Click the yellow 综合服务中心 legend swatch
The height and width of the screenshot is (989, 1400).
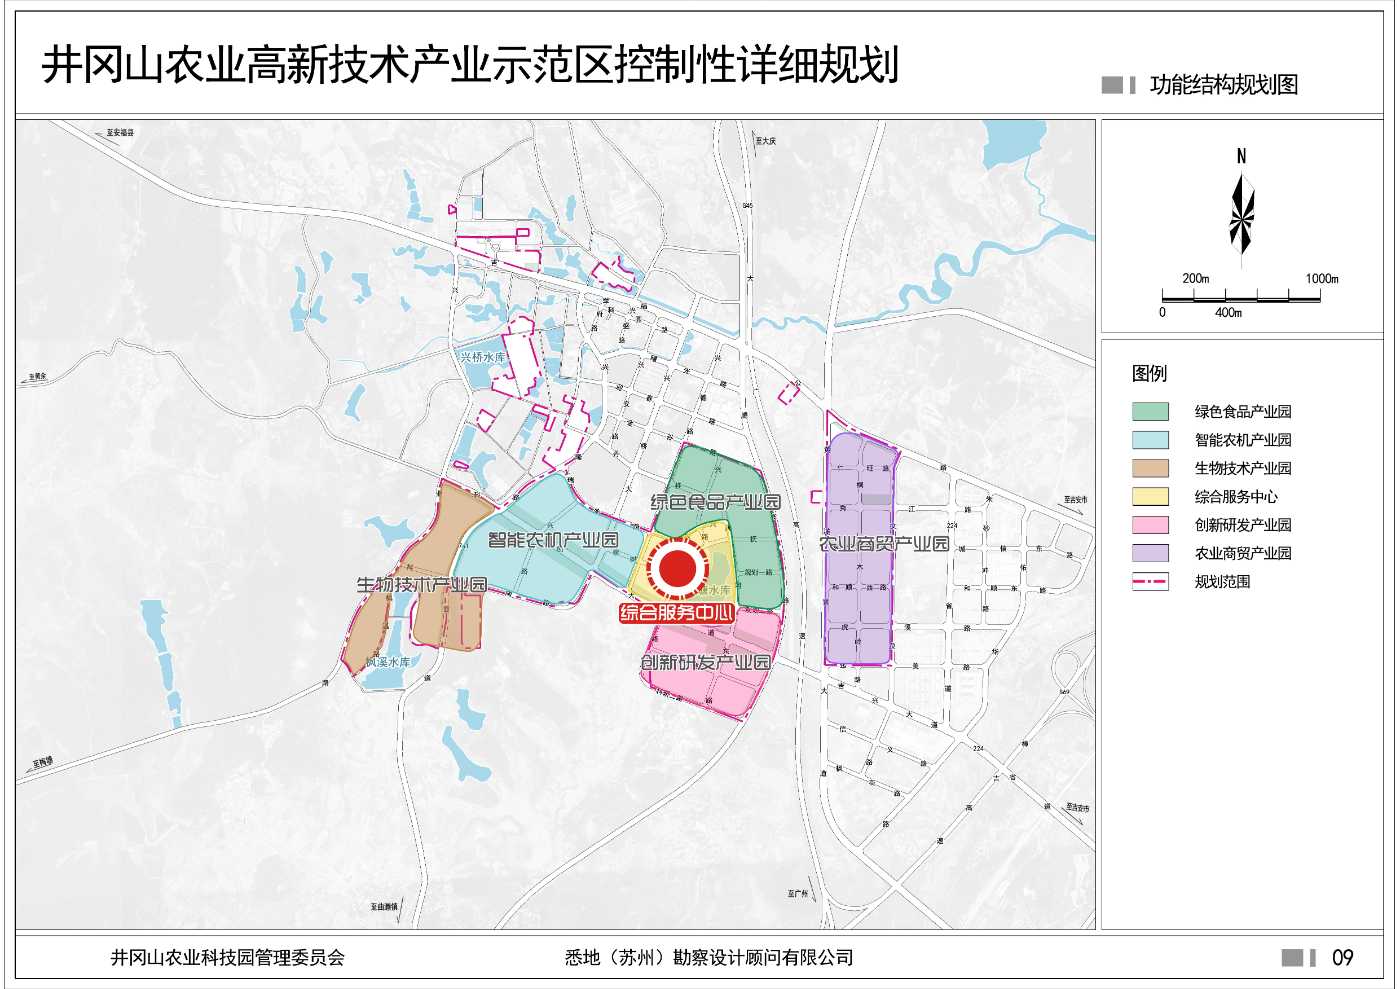click(x=1150, y=496)
